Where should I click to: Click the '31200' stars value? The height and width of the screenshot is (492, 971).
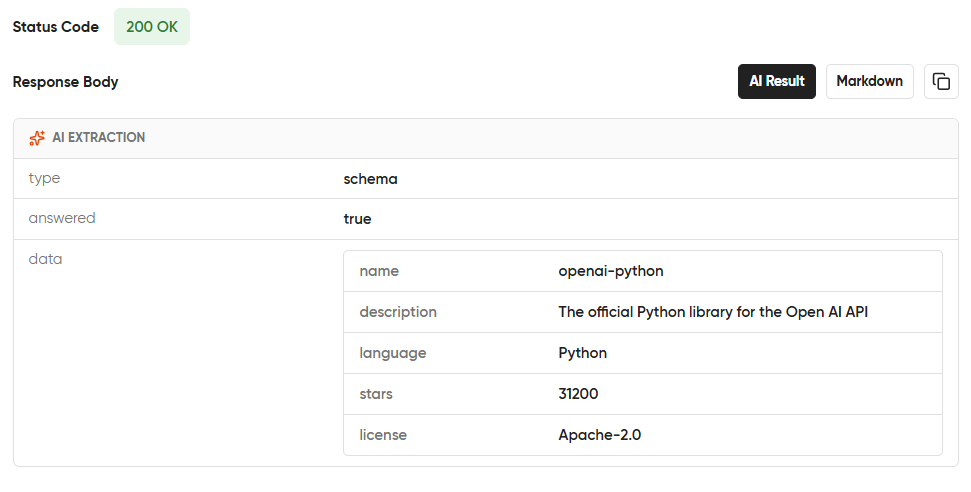click(x=578, y=394)
